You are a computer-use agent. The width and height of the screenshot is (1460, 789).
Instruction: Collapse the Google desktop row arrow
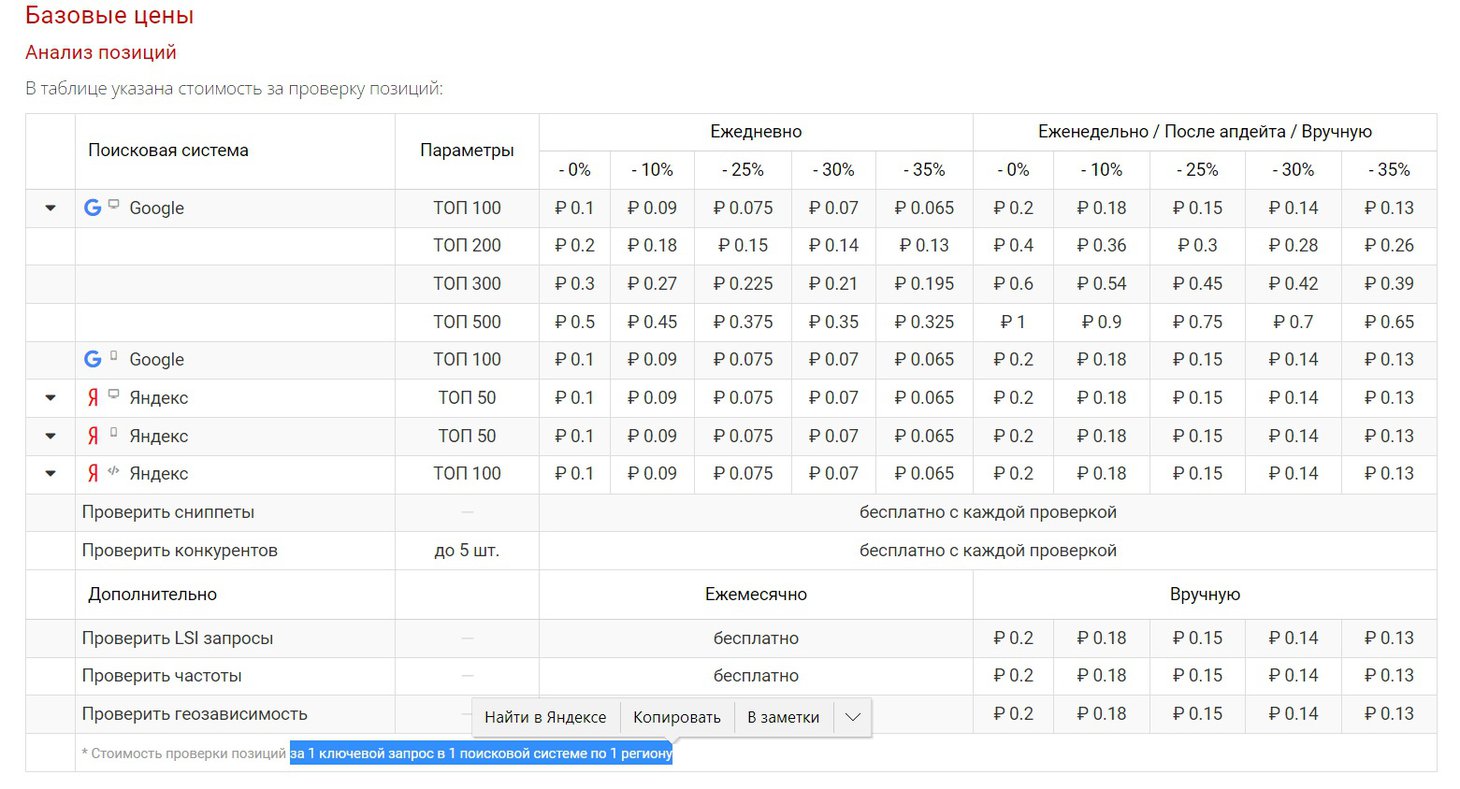(50, 209)
